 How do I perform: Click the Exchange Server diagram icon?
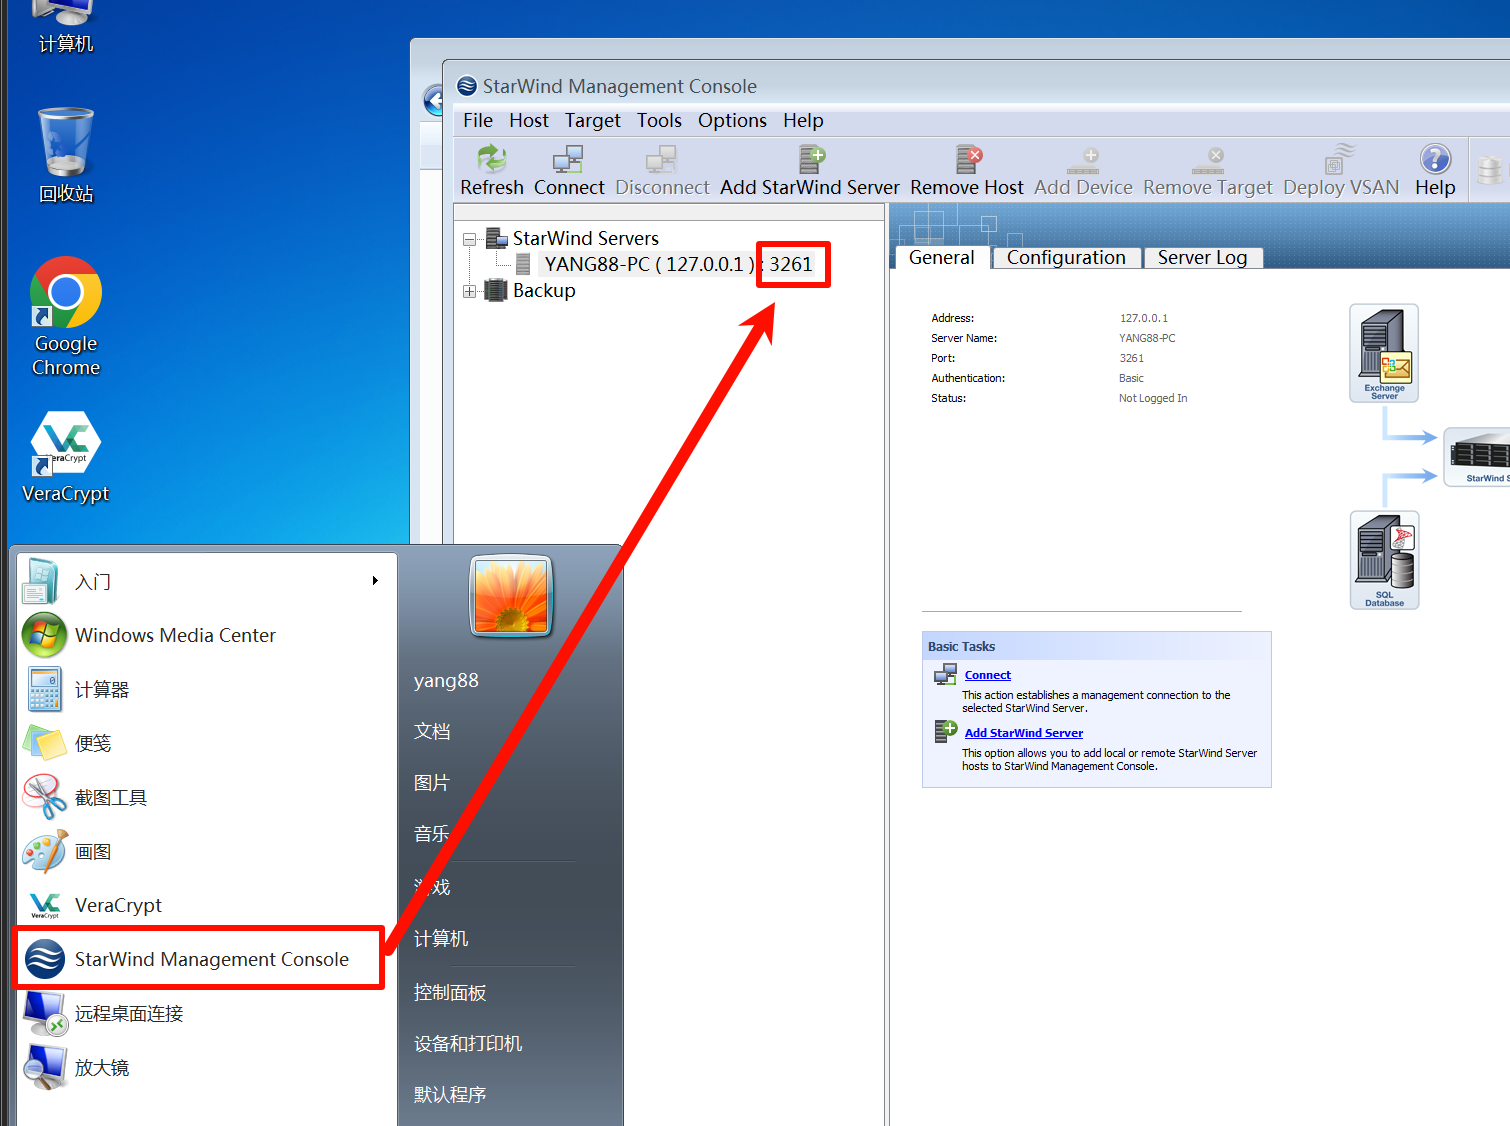[1384, 353]
